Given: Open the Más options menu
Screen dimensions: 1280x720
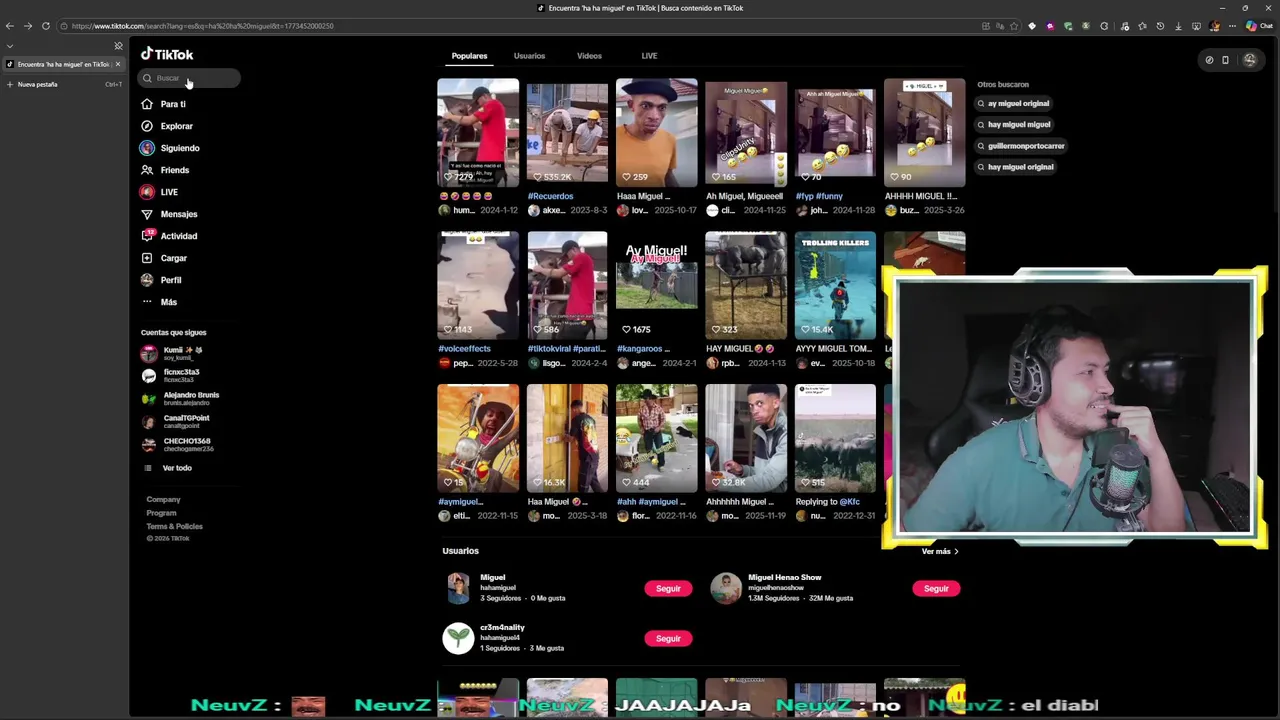Looking at the screenshot, I should [x=168, y=302].
